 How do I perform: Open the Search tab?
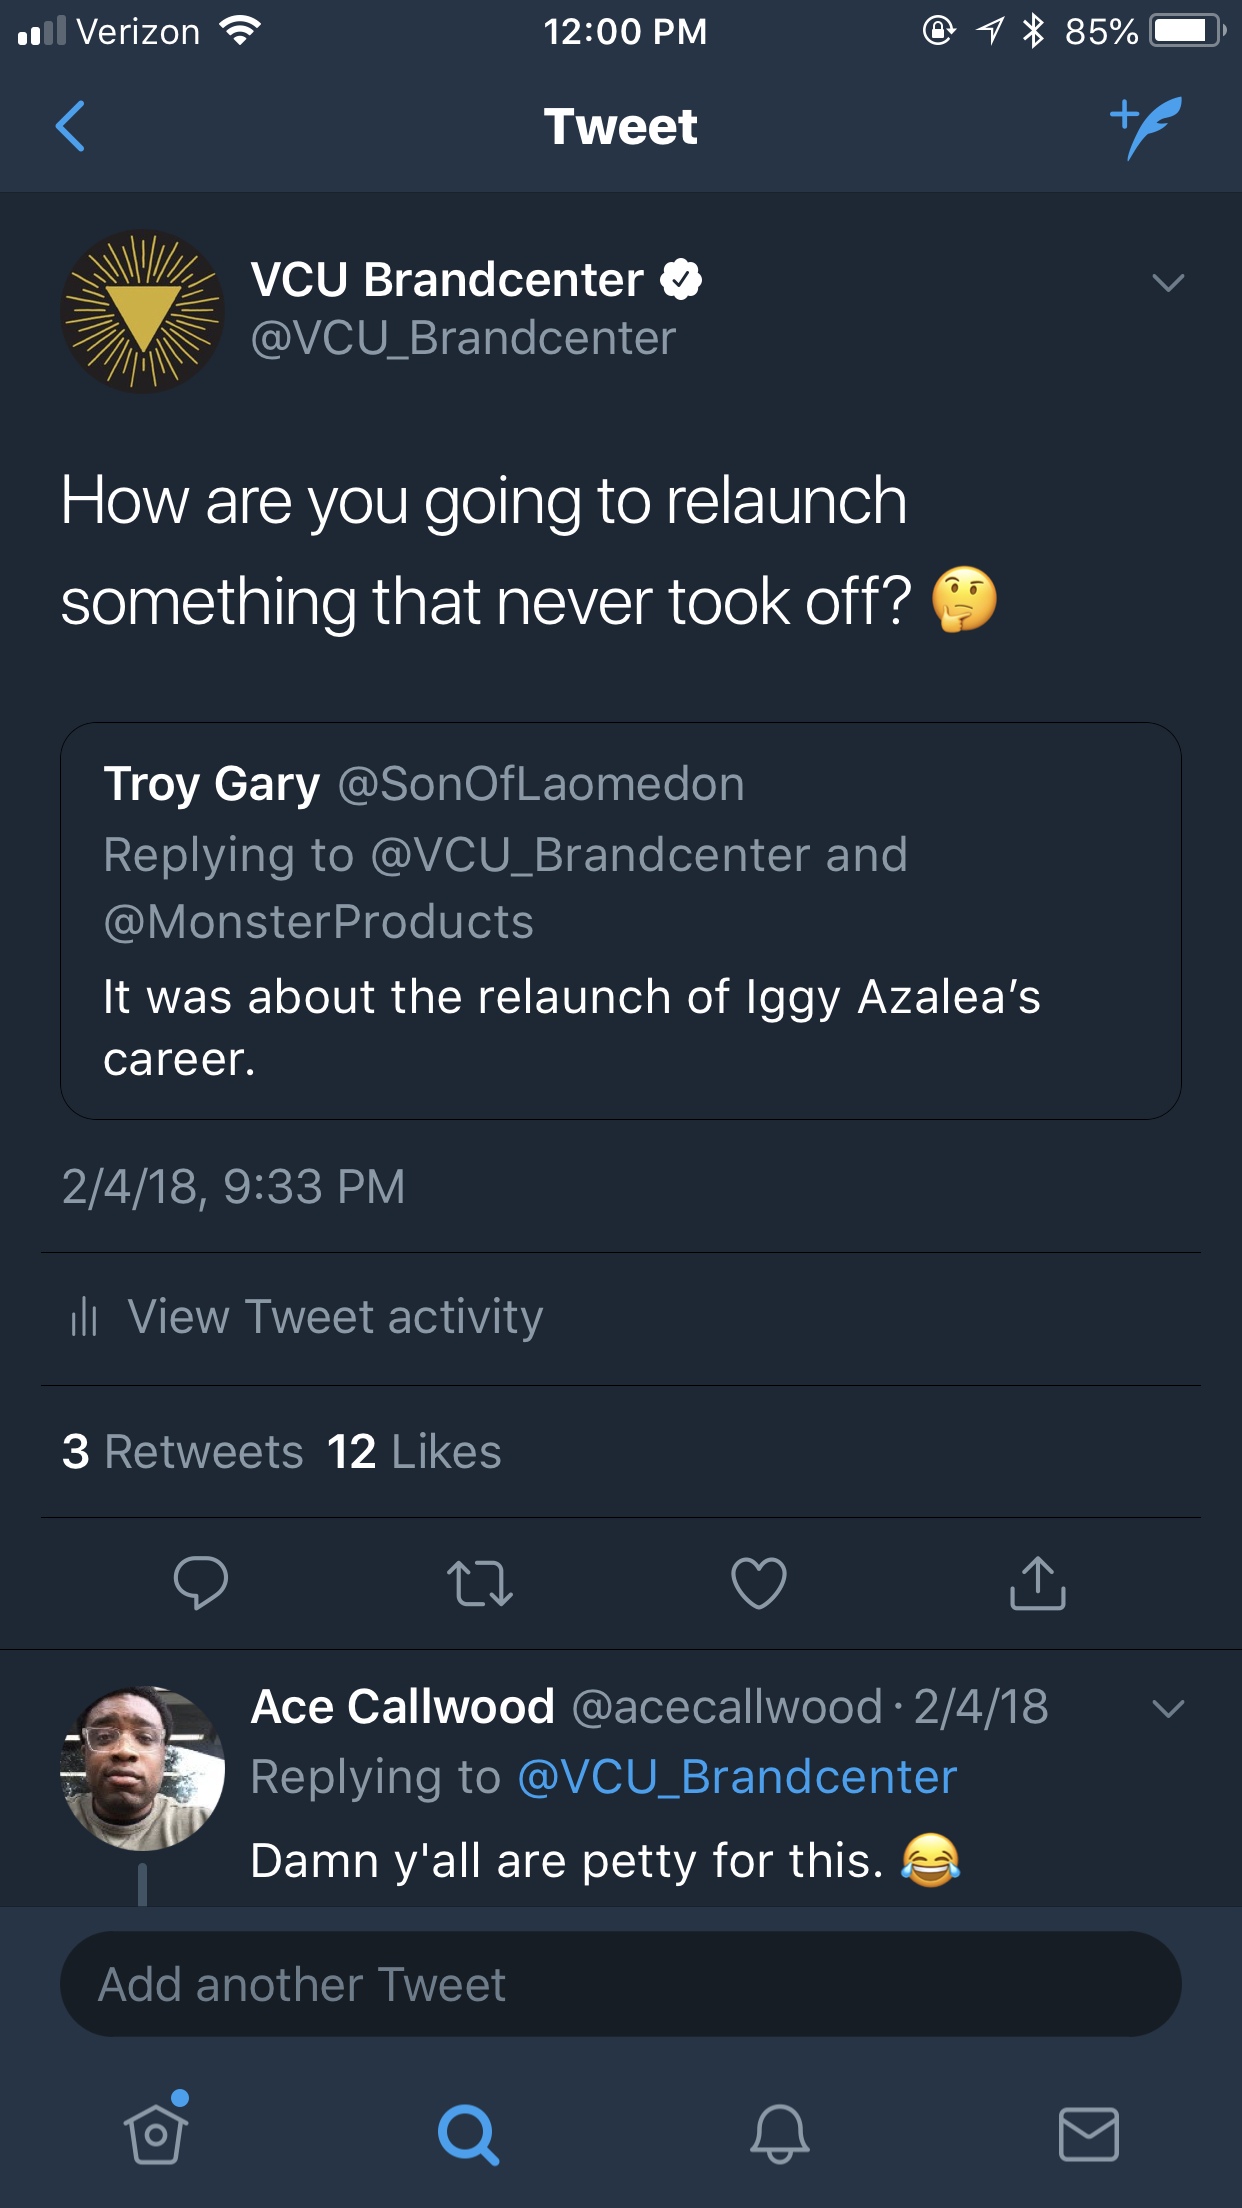[467, 2134]
